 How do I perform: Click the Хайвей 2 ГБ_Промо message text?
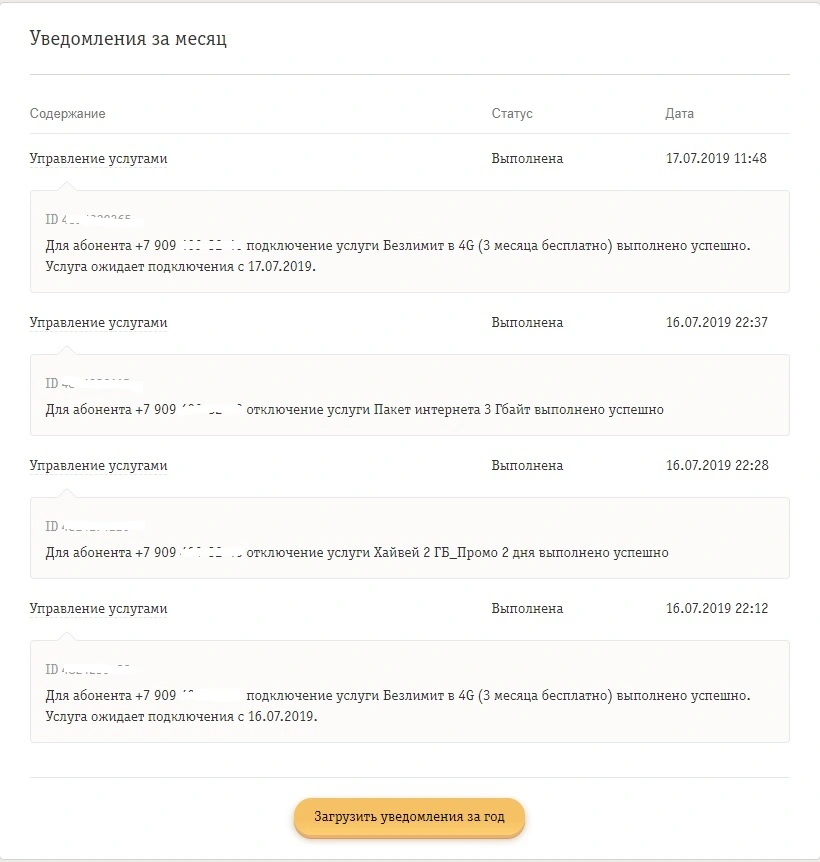[357, 552]
